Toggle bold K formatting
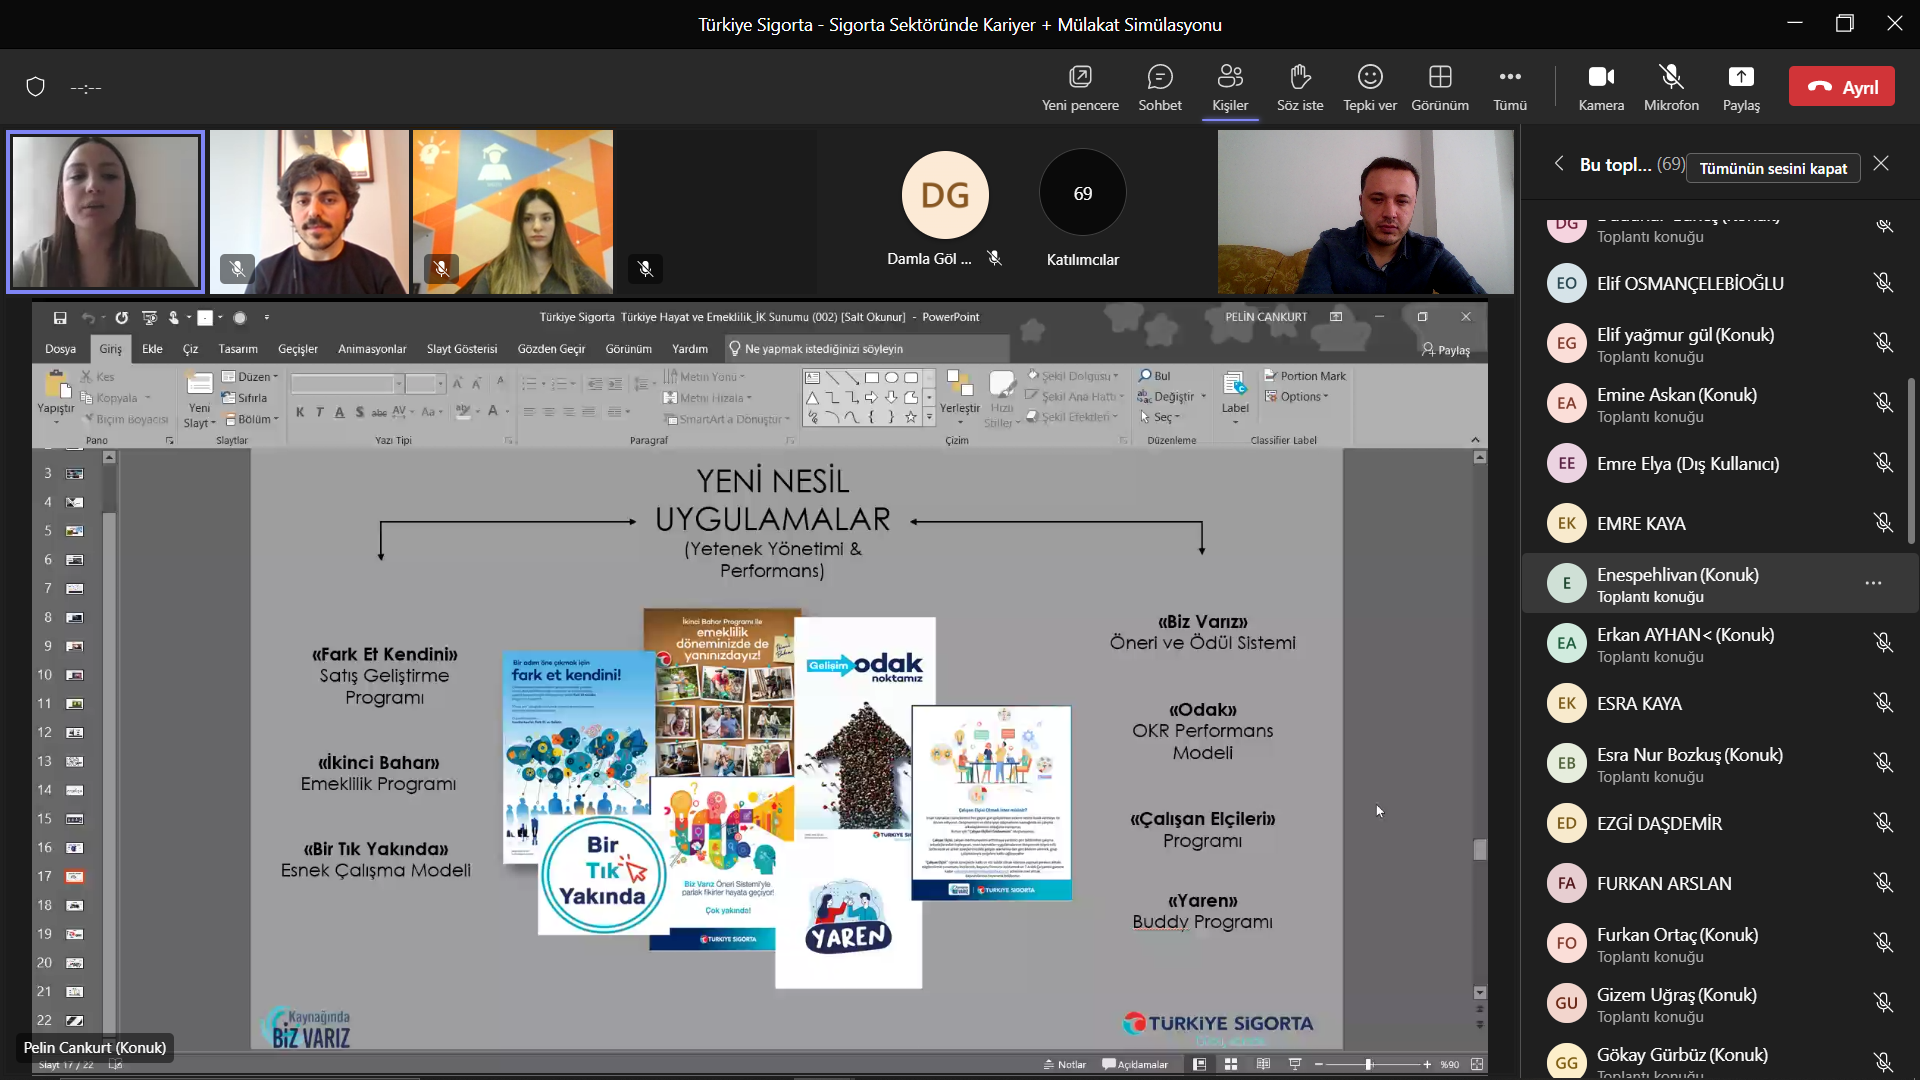 coord(300,412)
